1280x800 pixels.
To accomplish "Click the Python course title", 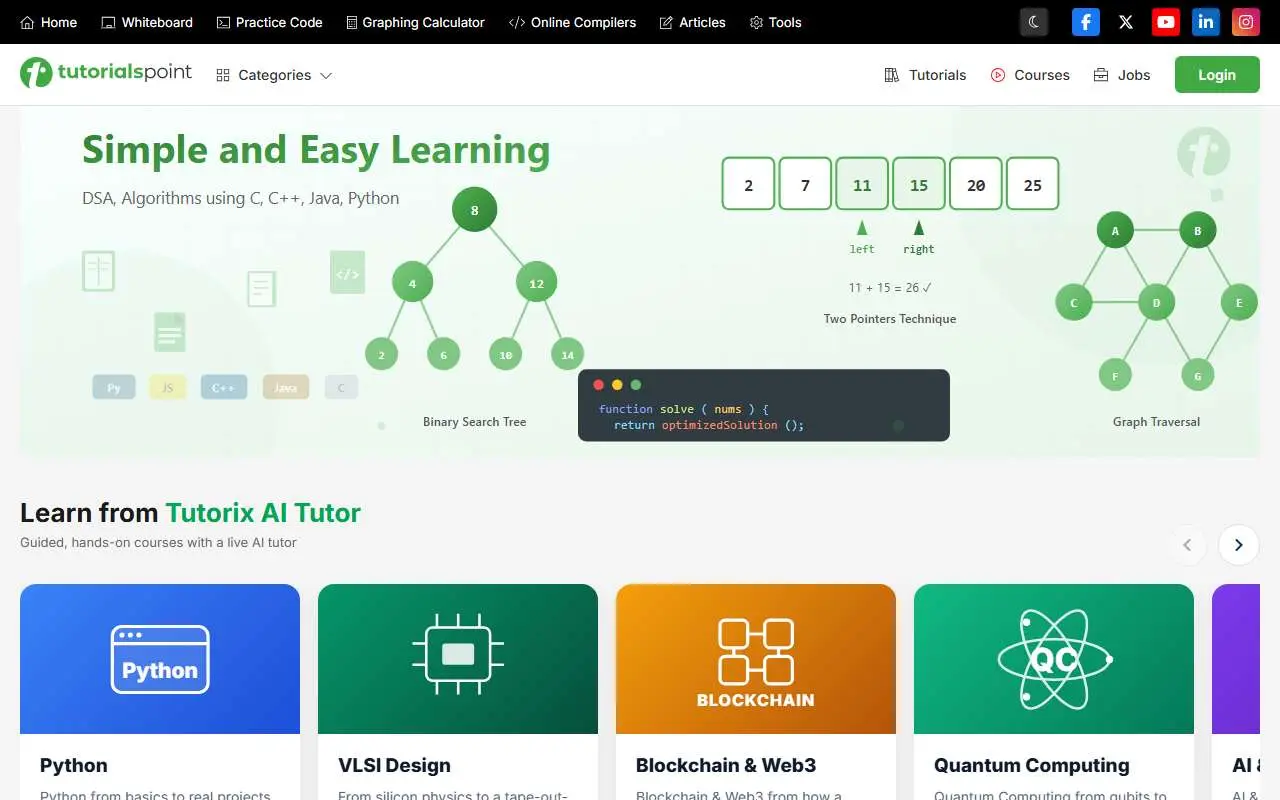I will coord(74,765).
